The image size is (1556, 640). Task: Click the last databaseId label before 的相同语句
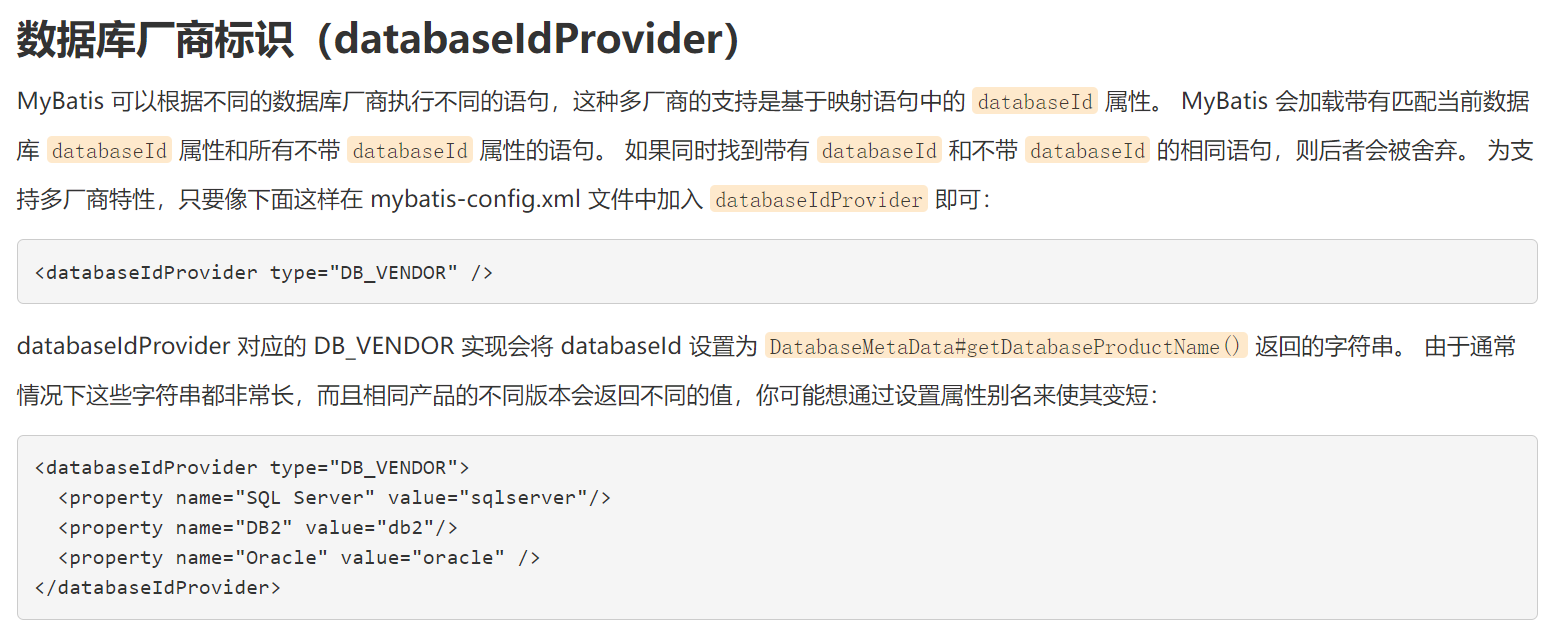click(x=1087, y=150)
